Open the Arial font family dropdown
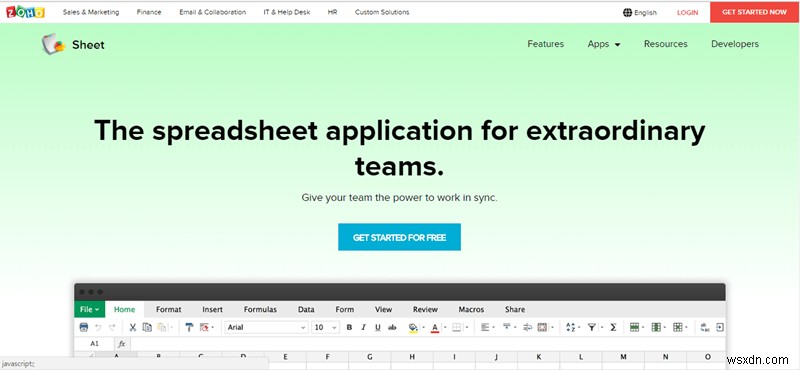 [266, 327]
